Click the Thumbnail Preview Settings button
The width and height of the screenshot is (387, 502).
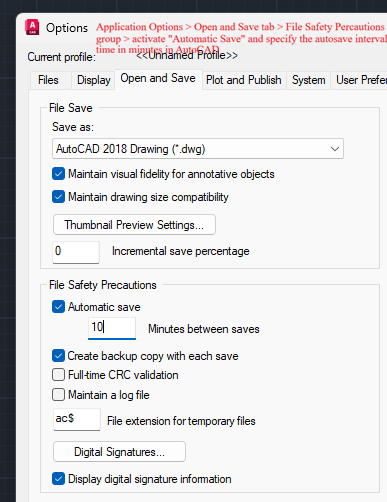pos(134,225)
